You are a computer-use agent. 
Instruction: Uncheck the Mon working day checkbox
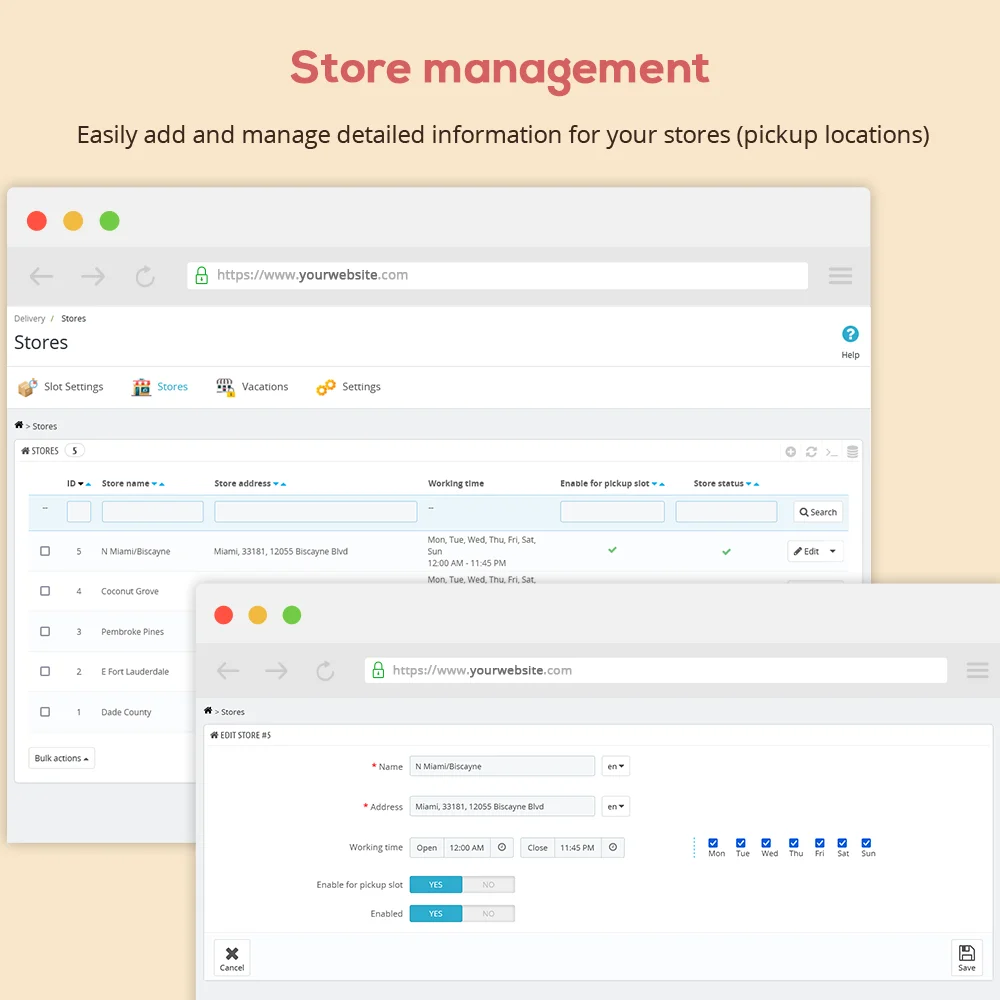coord(713,843)
